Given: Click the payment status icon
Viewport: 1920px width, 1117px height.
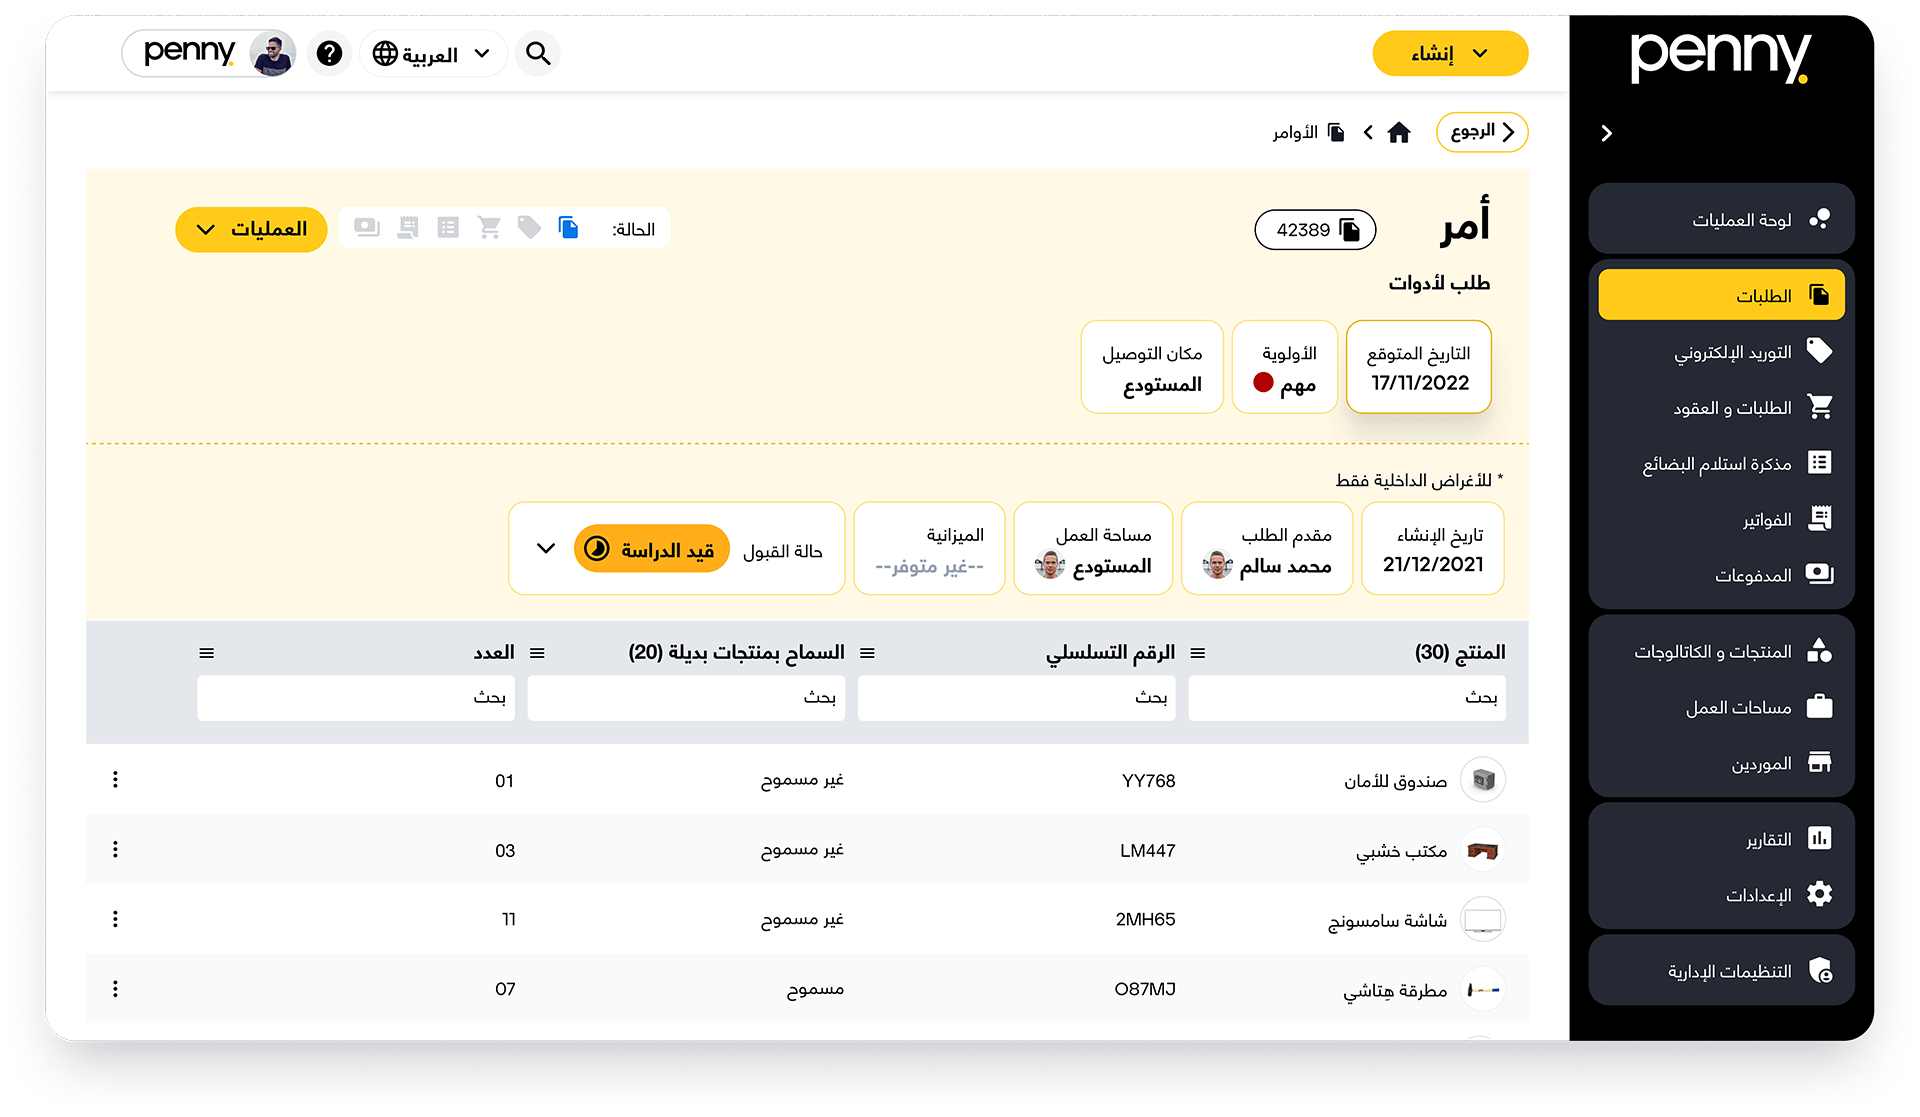Looking at the screenshot, I should (x=367, y=228).
